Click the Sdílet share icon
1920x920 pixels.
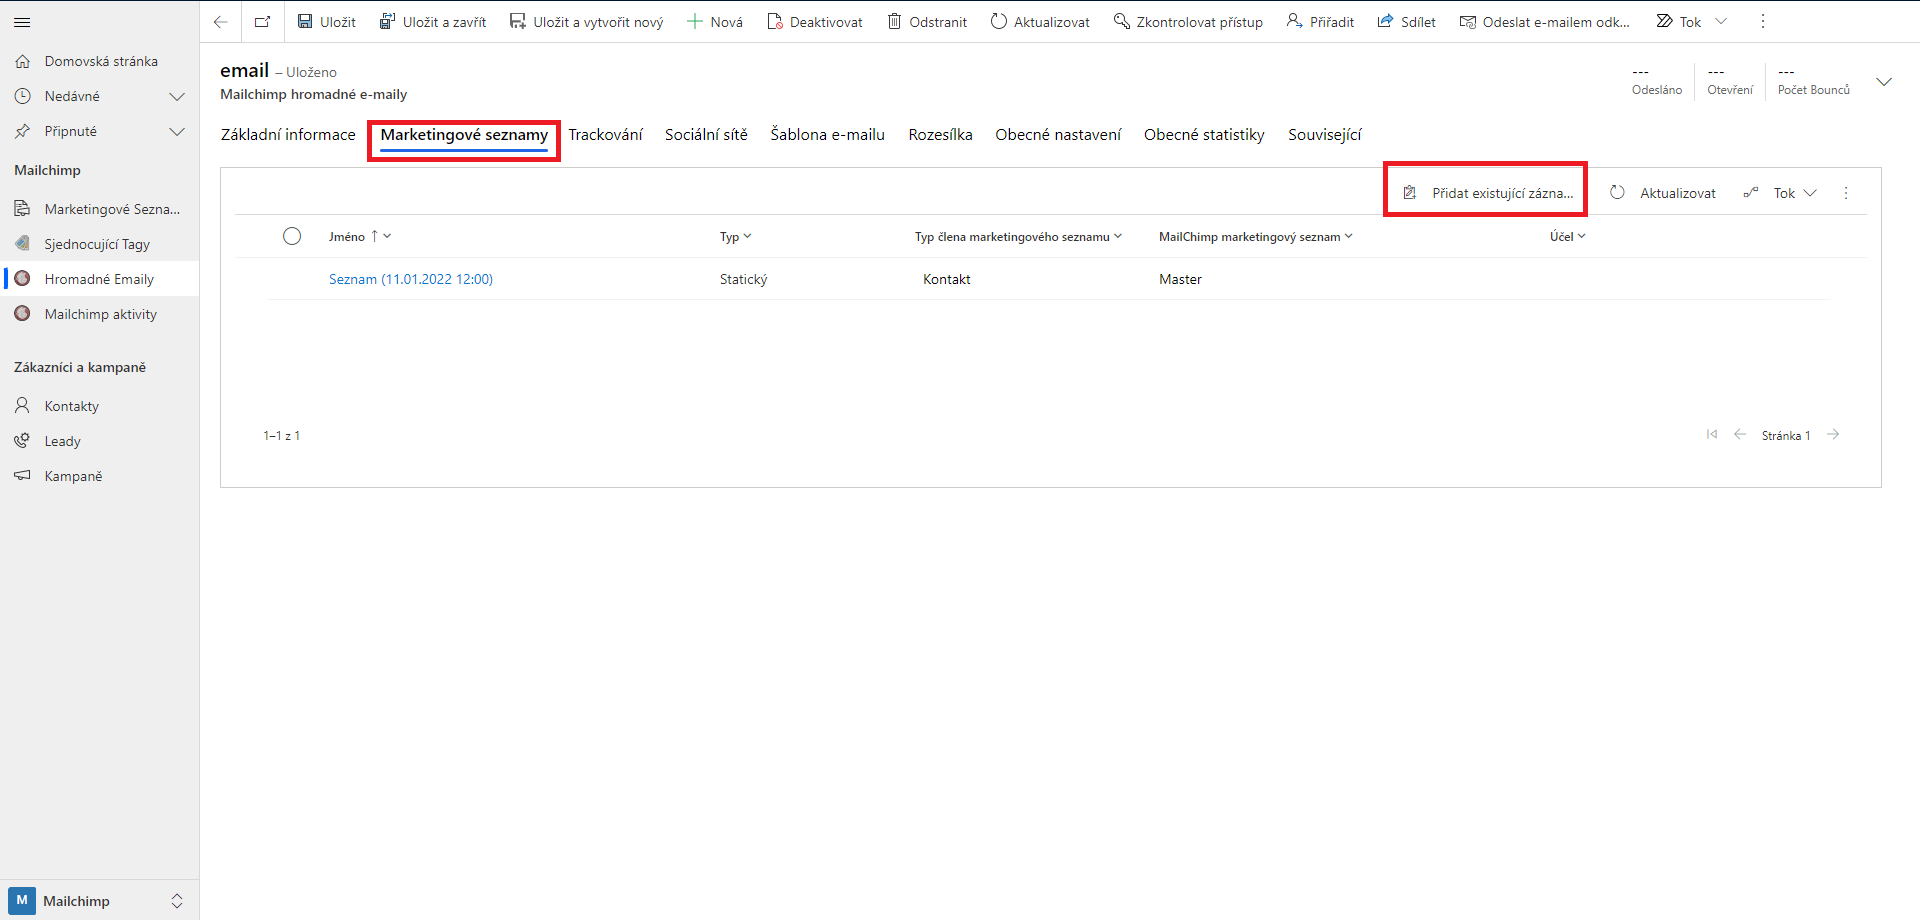tap(1386, 22)
